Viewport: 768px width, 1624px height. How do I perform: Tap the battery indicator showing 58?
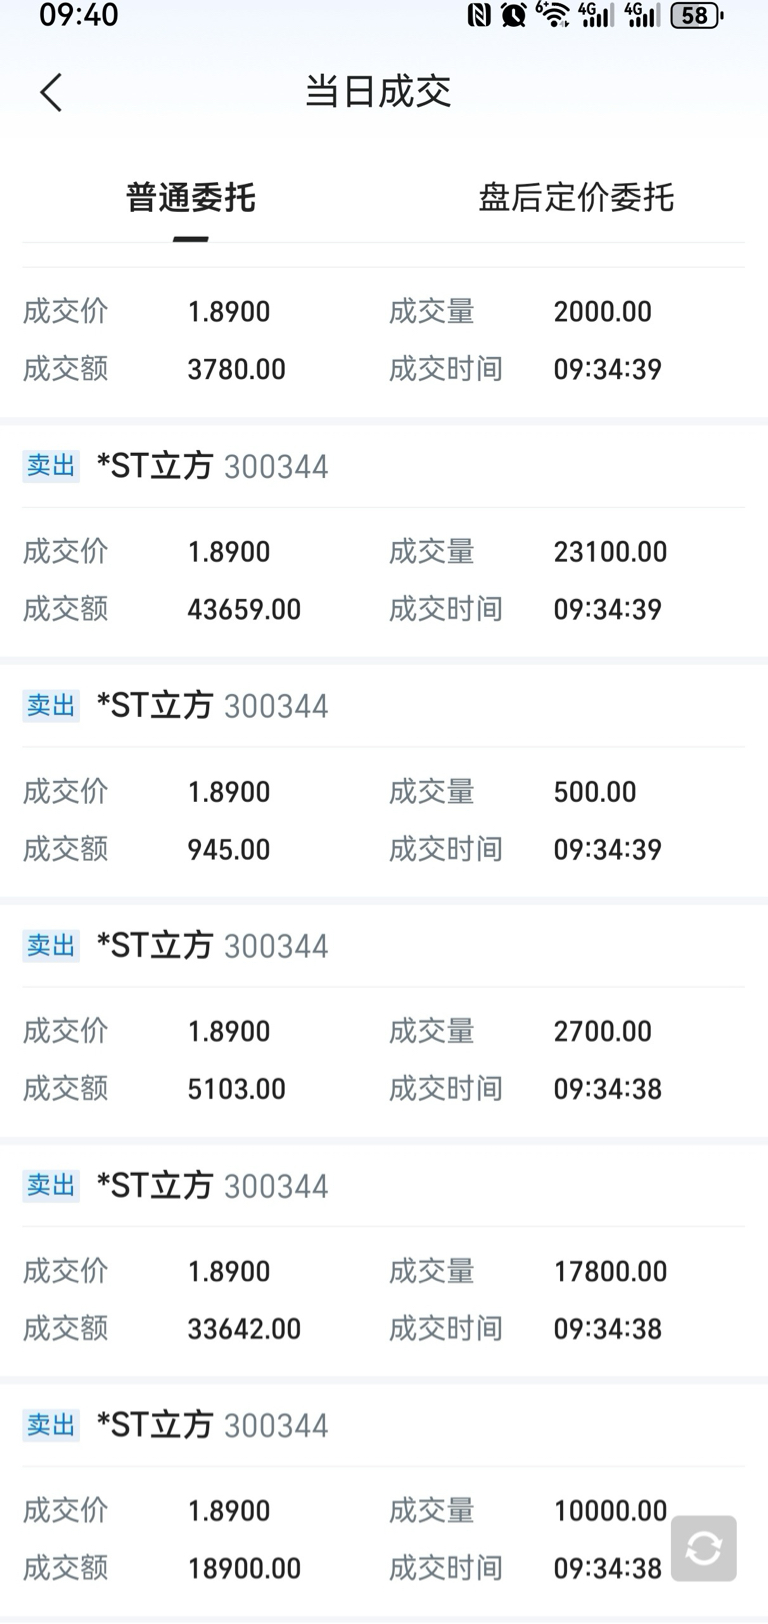click(x=697, y=15)
